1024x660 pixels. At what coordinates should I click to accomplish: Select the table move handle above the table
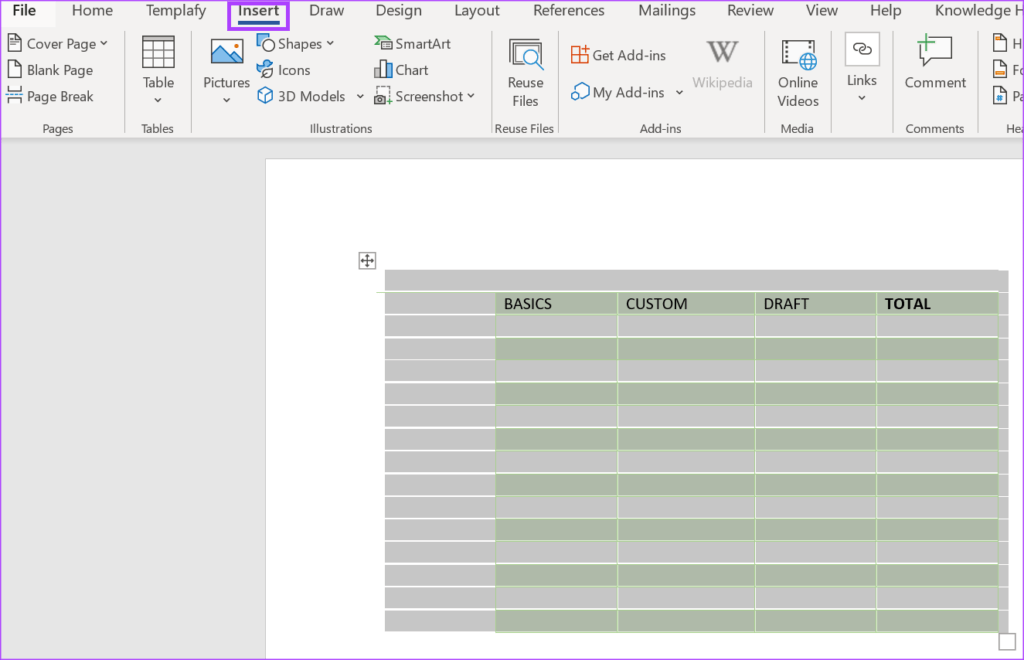click(x=367, y=260)
